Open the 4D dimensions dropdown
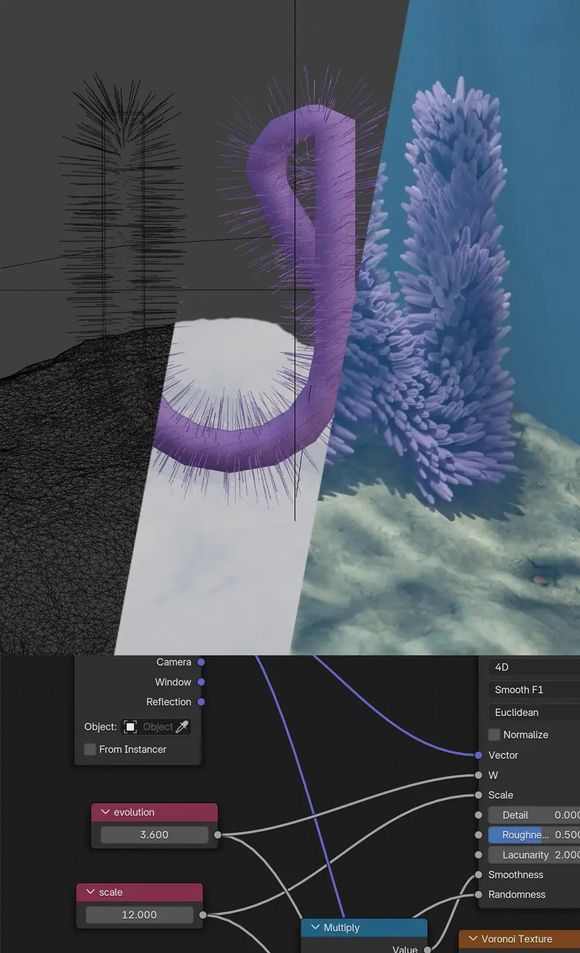The width and height of the screenshot is (580, 953). click(x=534, y=667)
